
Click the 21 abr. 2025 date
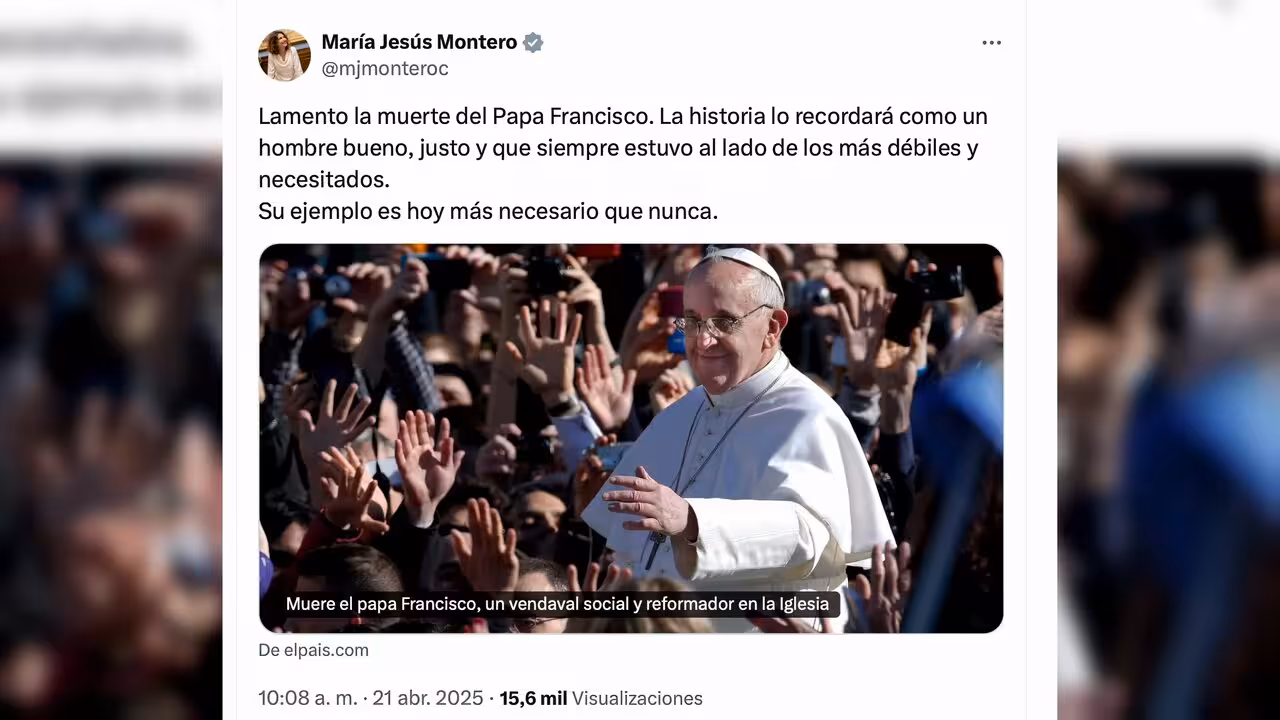pos(428,698)
